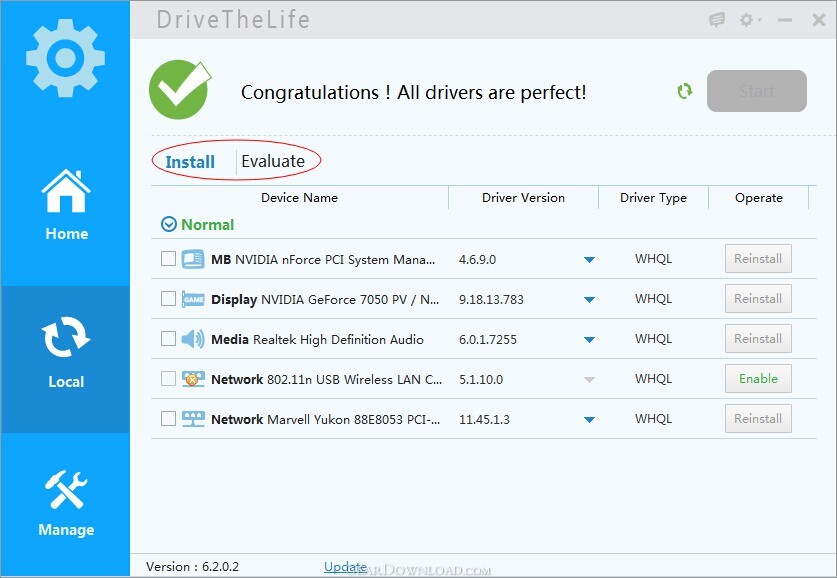Switch to the Evaluate tab
The height and width of the screenshot is (578, 837).
[x=273, y=161]
